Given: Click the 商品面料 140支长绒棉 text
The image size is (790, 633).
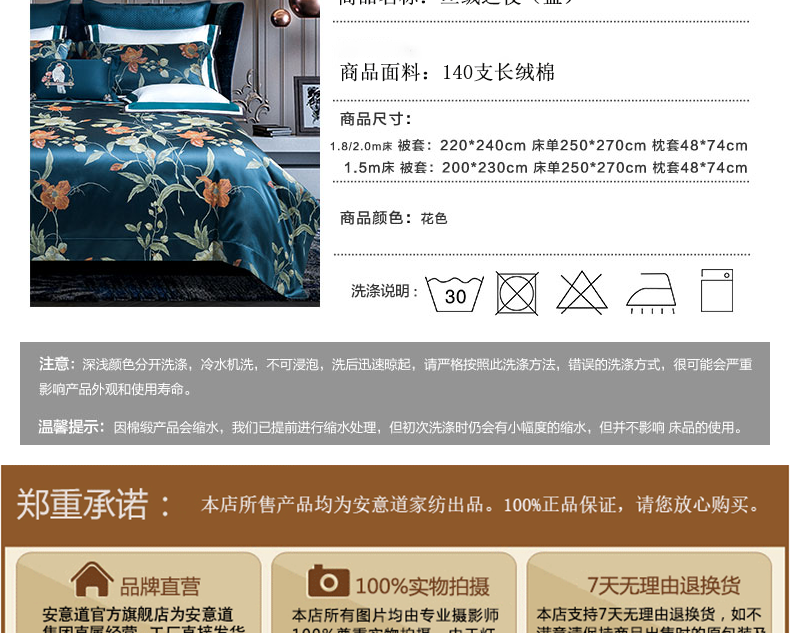Looking at the screenshot, I should tap(447, 73).
